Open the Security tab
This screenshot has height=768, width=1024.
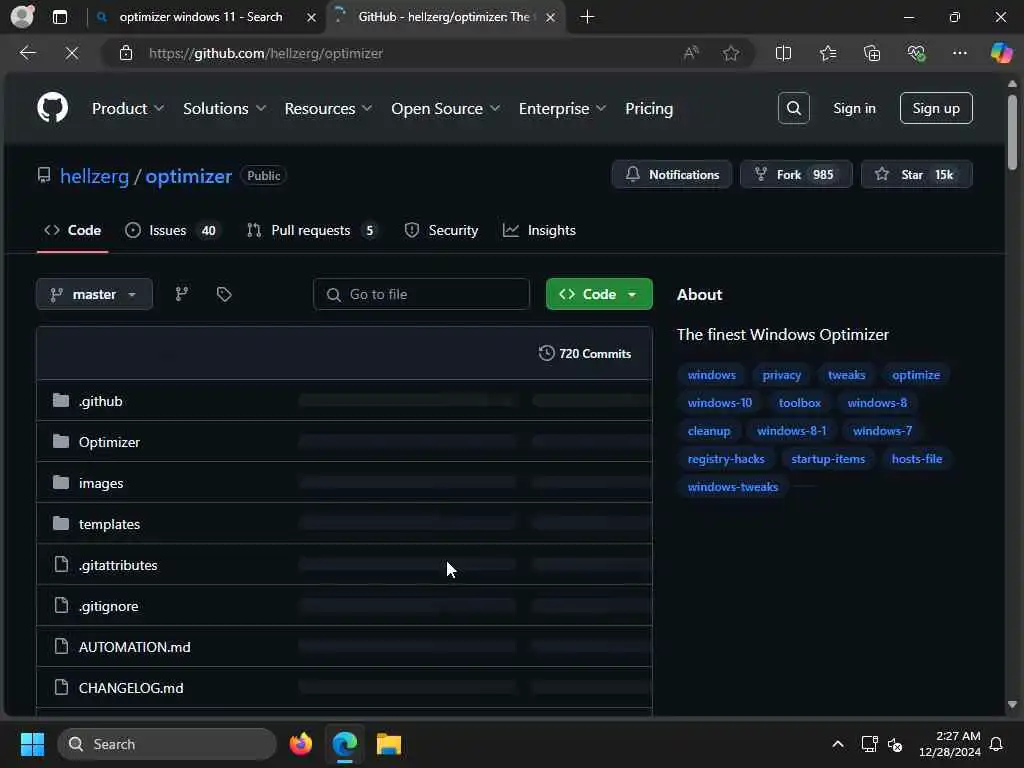point(441,231)
